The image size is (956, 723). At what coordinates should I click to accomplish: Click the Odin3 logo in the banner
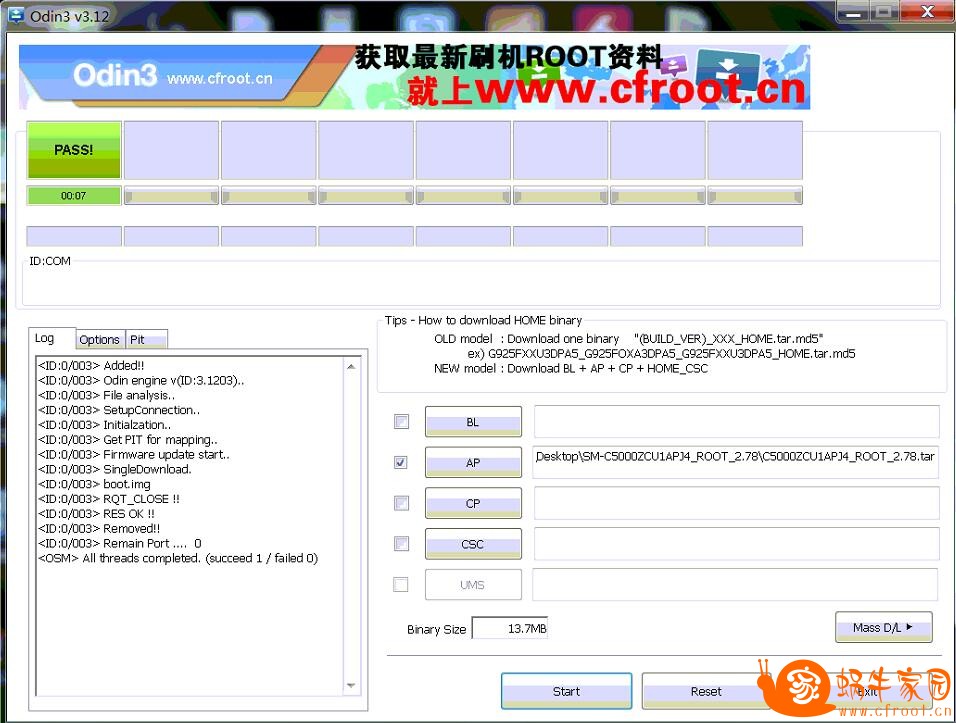pos(115,76)
